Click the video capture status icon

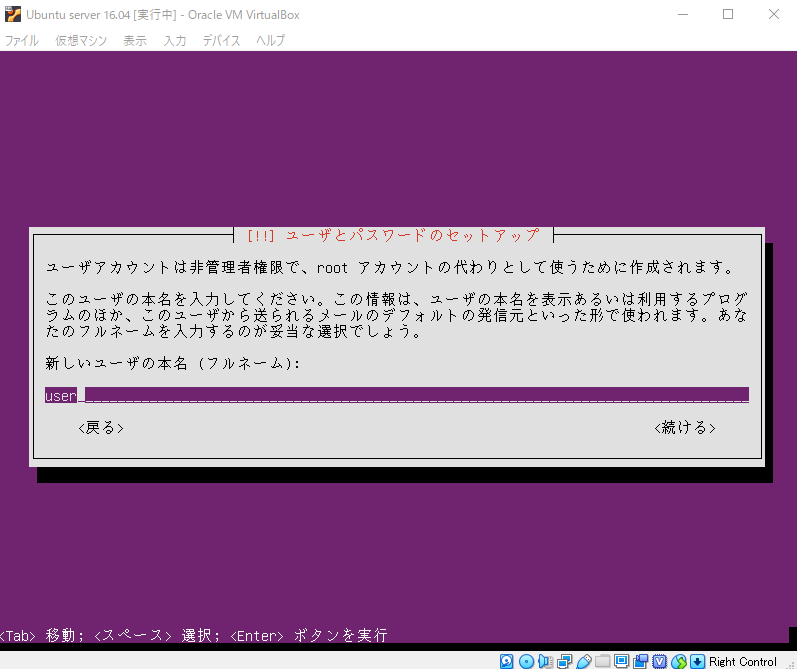[640, 661]
